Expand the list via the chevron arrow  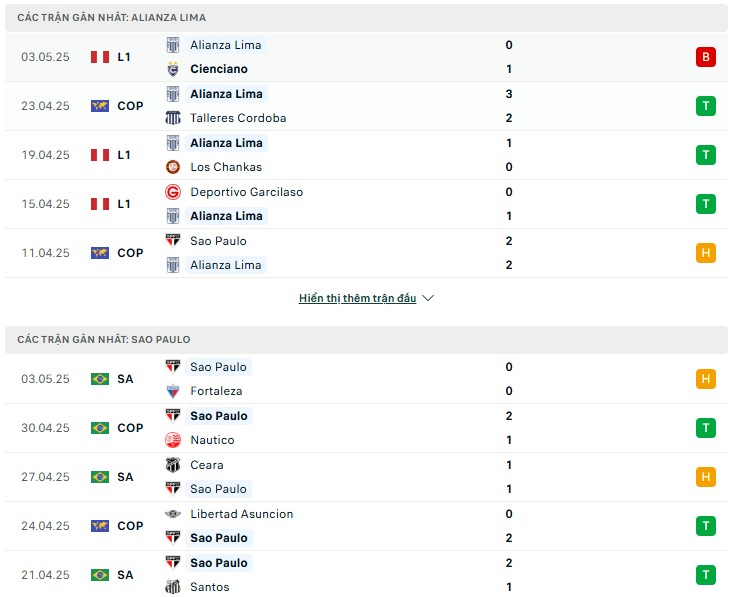(428, 298)
